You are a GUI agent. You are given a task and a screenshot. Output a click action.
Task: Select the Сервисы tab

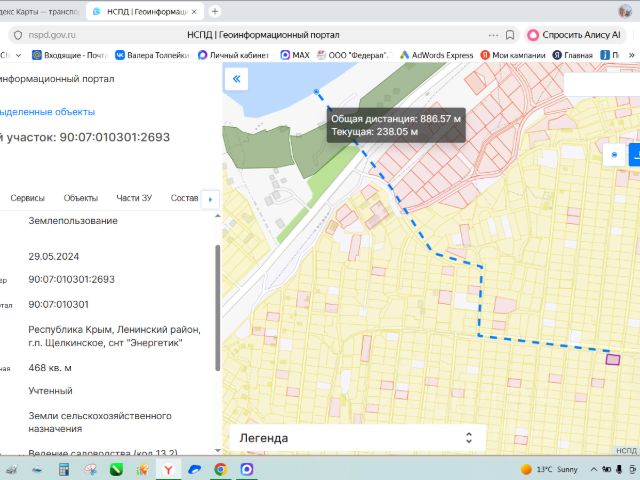tap(27, 198)
